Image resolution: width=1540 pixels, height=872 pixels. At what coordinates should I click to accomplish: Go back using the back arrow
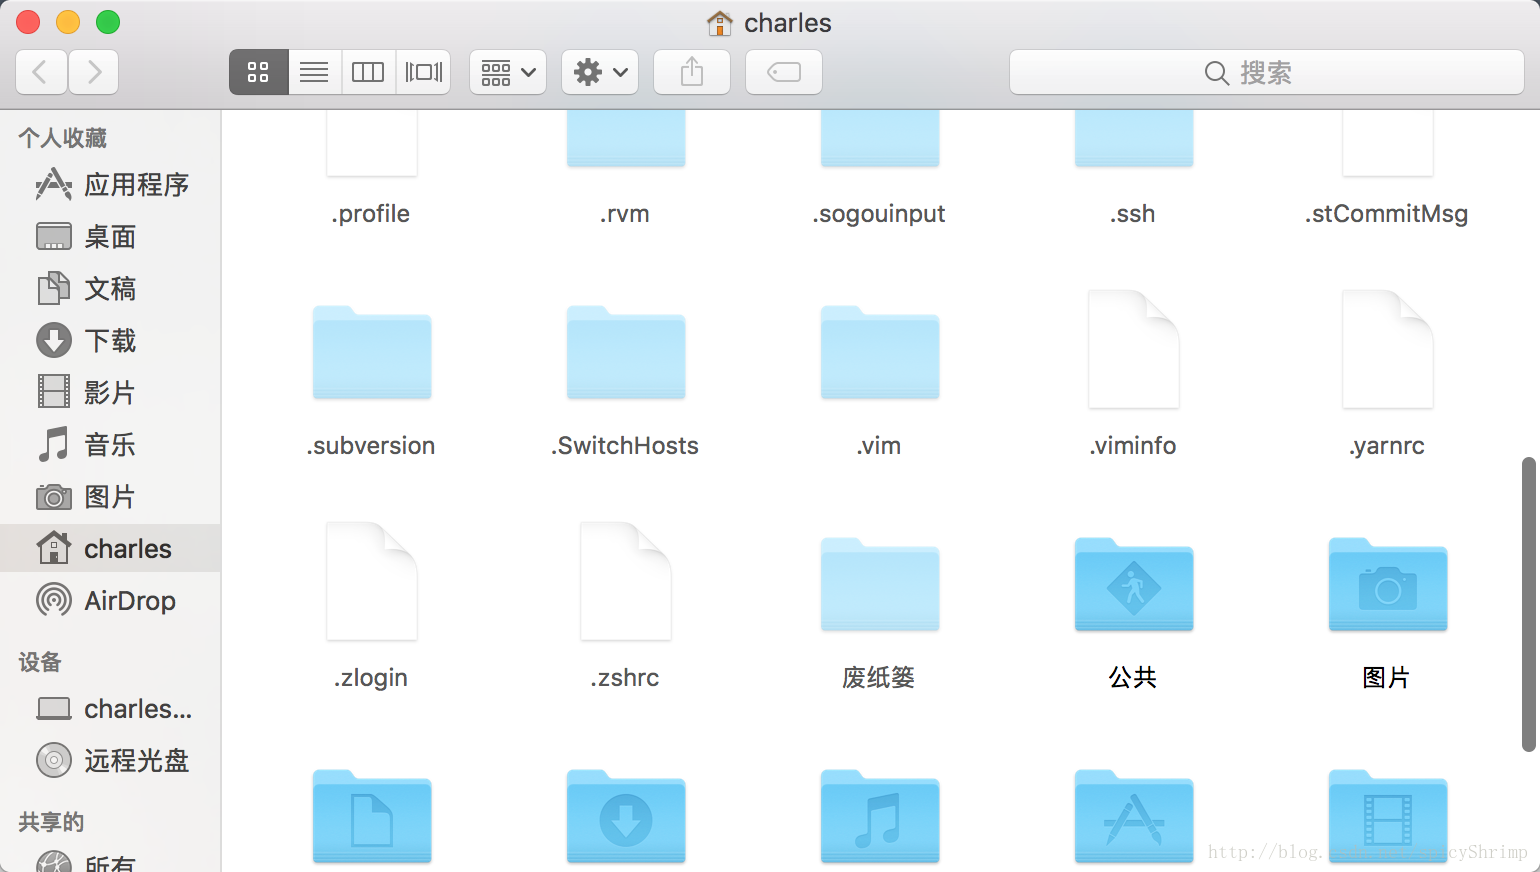coord(41,71)
